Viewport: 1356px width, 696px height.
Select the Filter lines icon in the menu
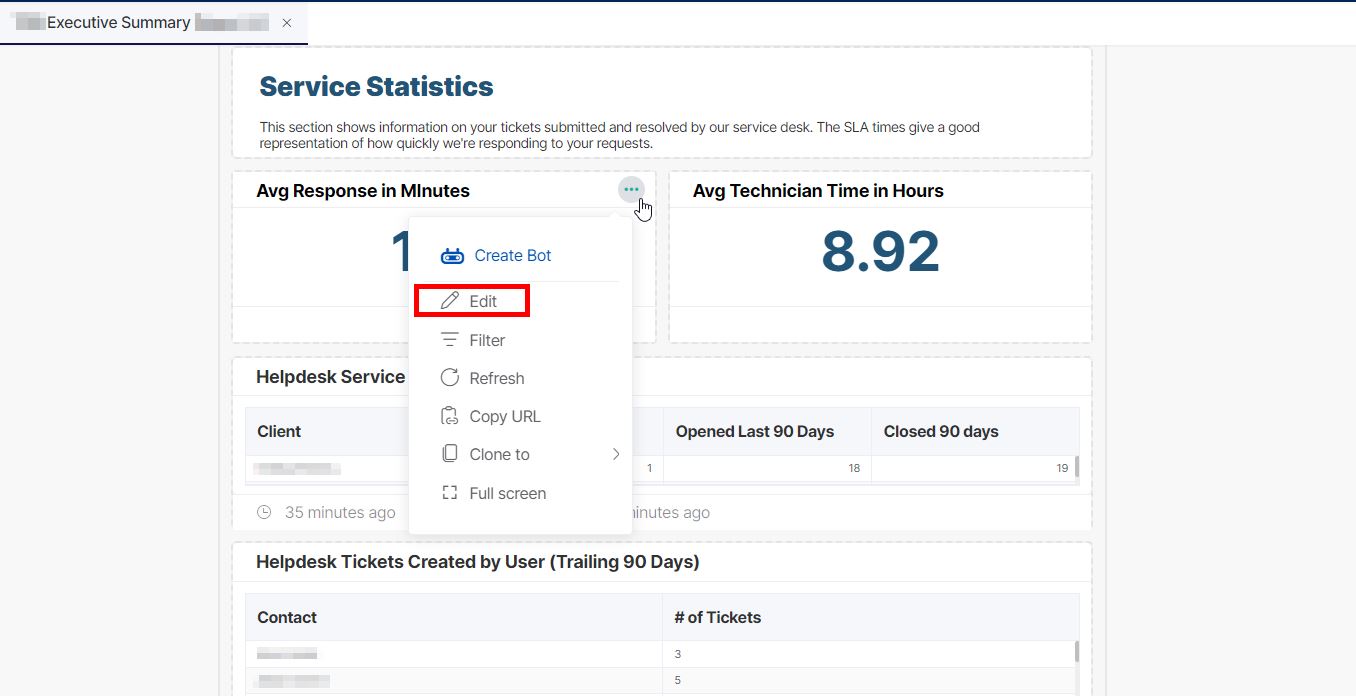pos(450,340)
